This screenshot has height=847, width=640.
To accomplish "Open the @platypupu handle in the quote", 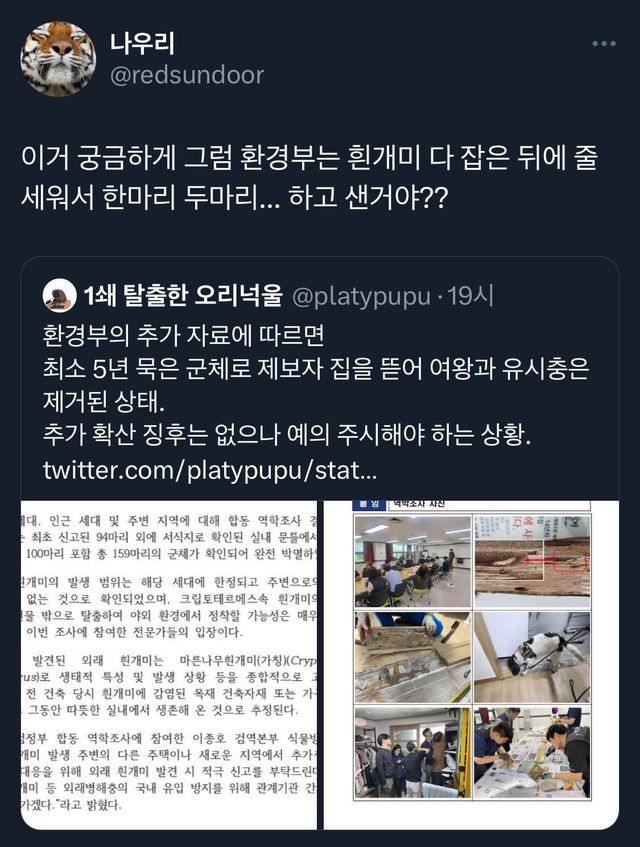I will click(x=361, y=297).
